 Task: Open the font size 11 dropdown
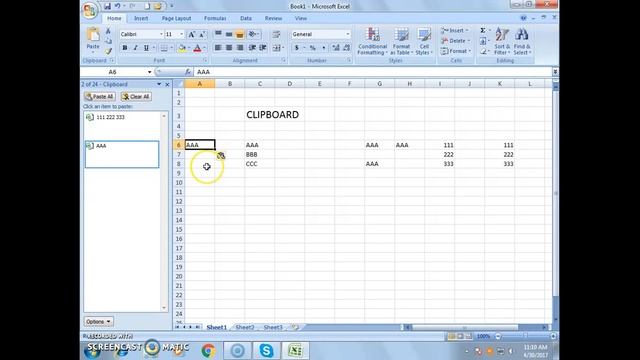pyautogui.click(x=182, y=34)
